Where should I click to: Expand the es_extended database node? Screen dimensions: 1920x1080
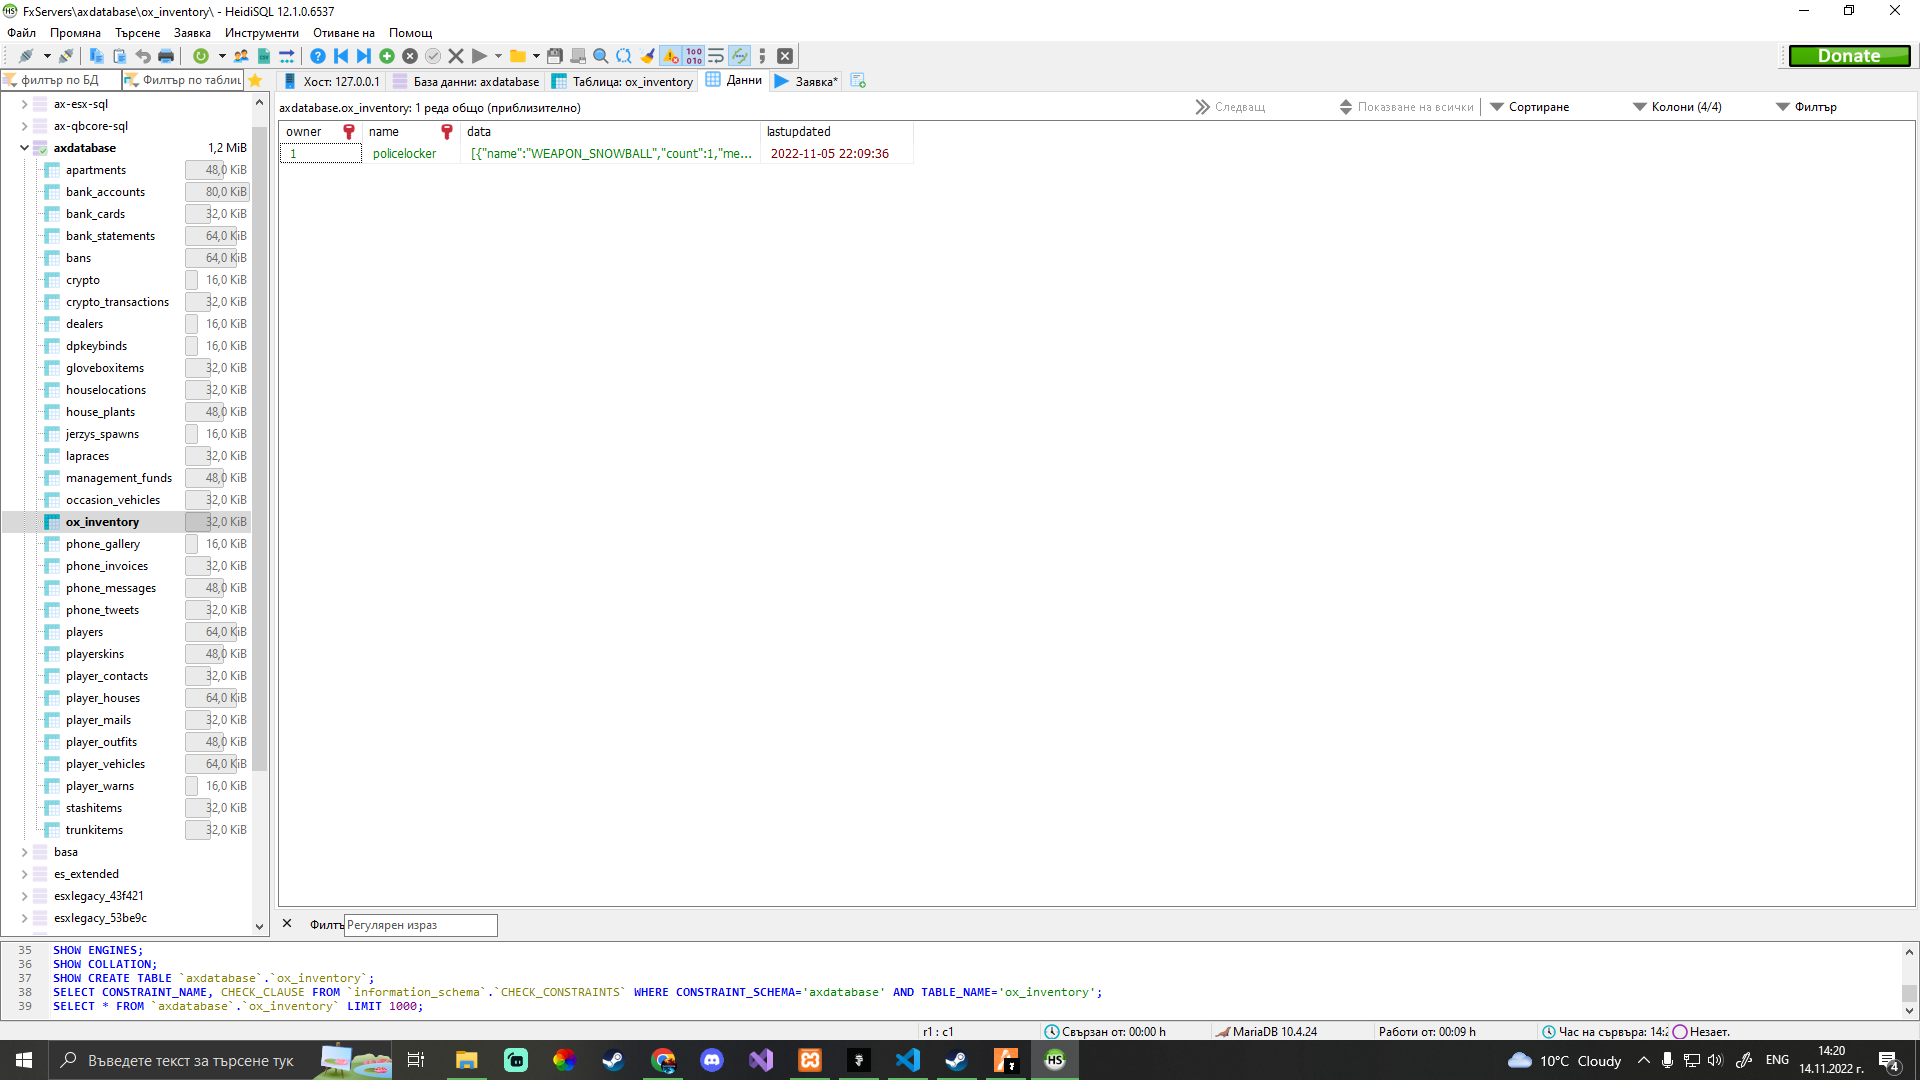pos(23,873)
